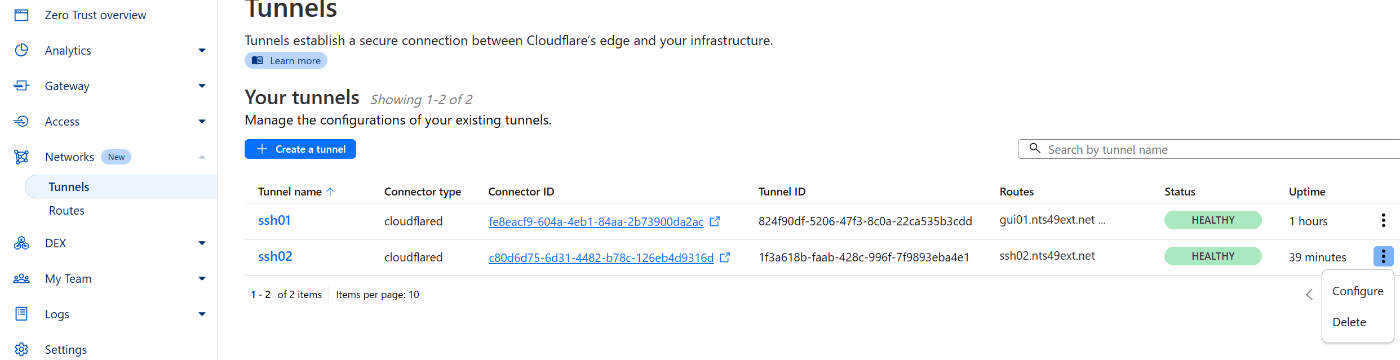Click the Access sidebar icon
Image resolution: width=1400 pixels, height=360 pixels.
click(x=21, y=122)
